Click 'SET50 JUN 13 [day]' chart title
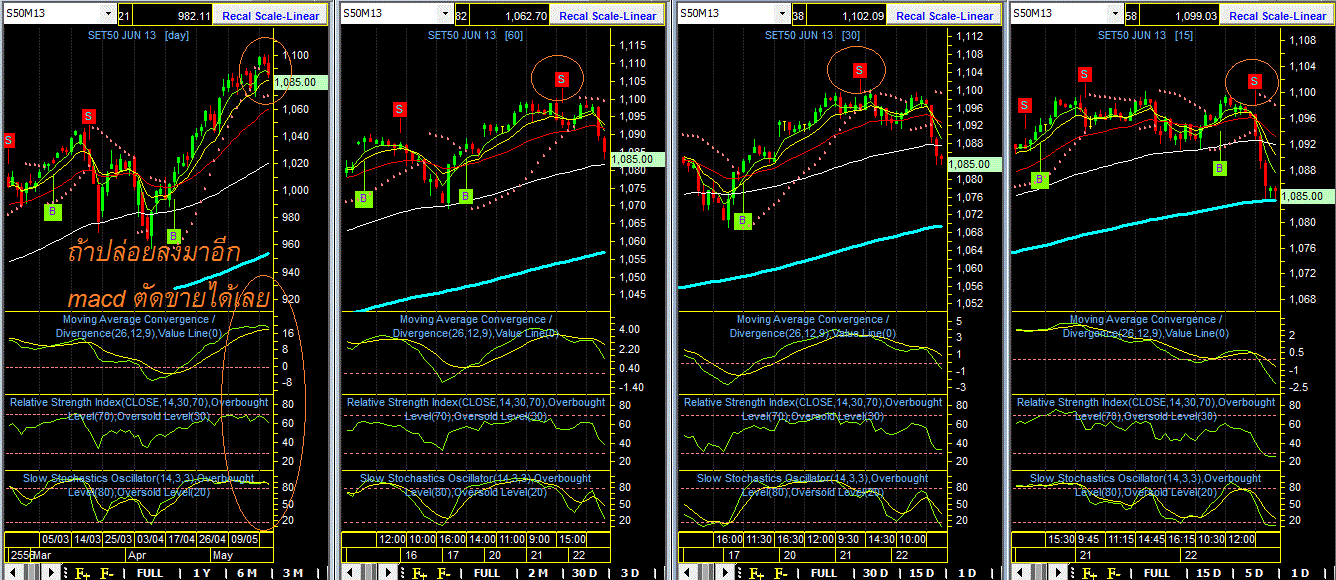1336x580 pixels. (x=138, y=35)
